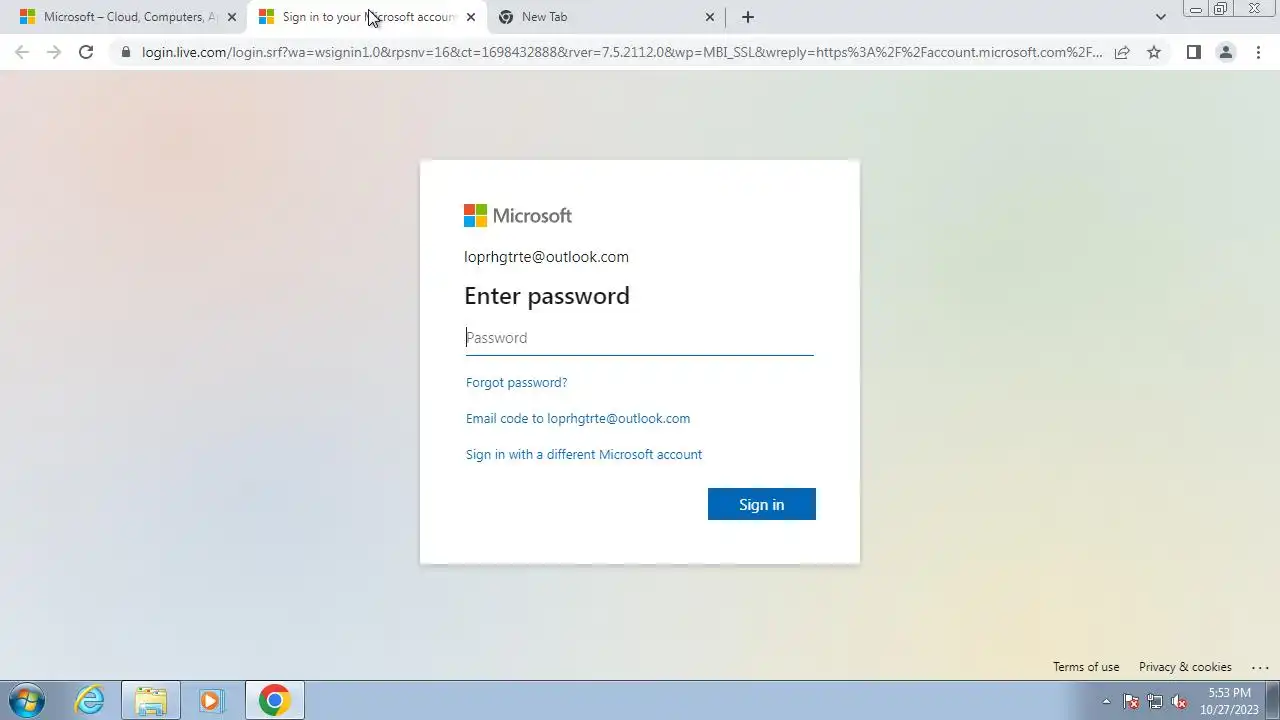This screenshot has width=1280, height=720.
Task: Expand the footer three-dots more options
Action: [1259, 667]
